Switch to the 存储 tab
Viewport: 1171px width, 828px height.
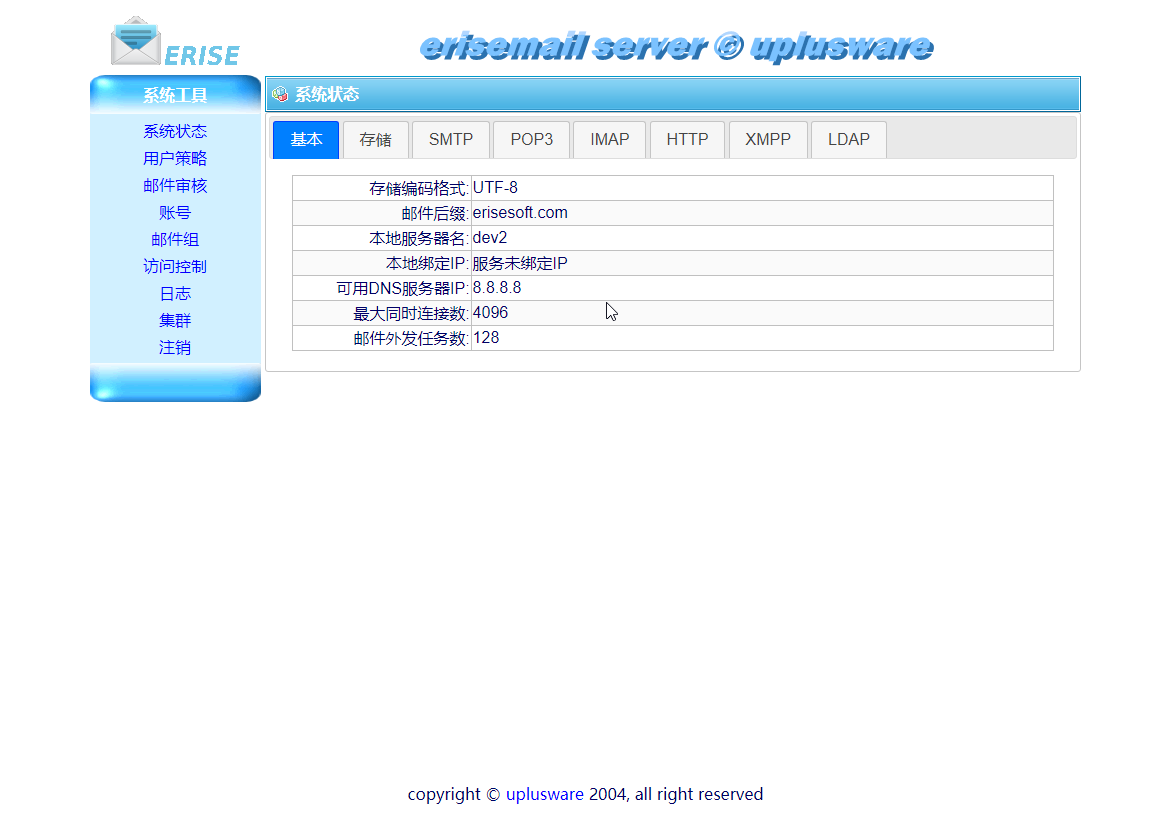coord(376,140)
